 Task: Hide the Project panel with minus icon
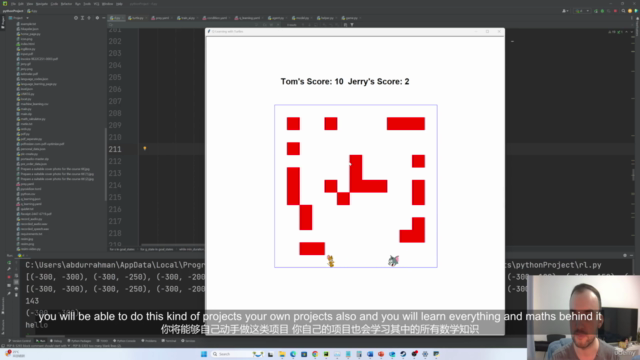104,18
